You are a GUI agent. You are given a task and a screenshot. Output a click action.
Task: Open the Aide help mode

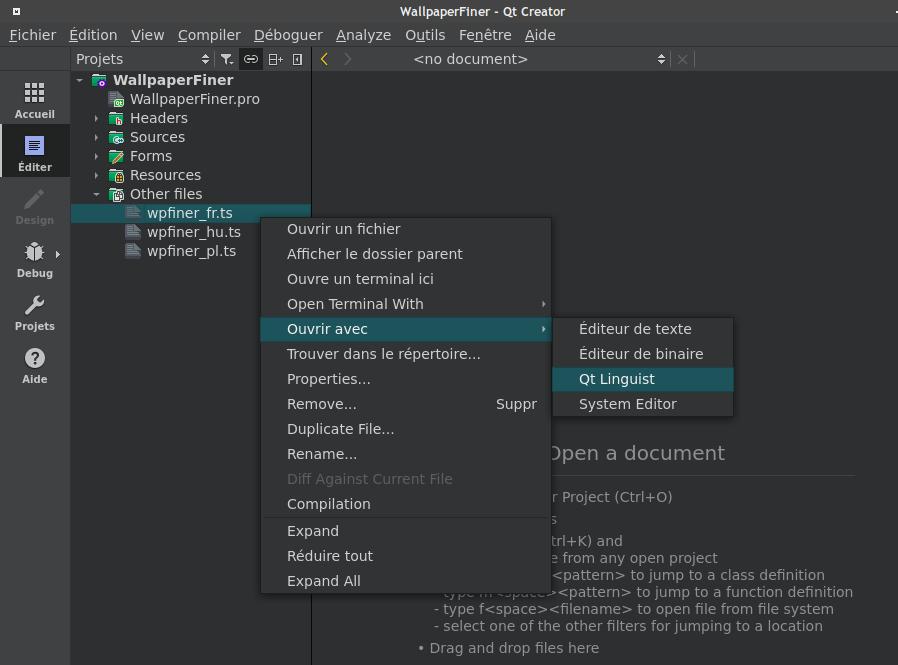34,365
